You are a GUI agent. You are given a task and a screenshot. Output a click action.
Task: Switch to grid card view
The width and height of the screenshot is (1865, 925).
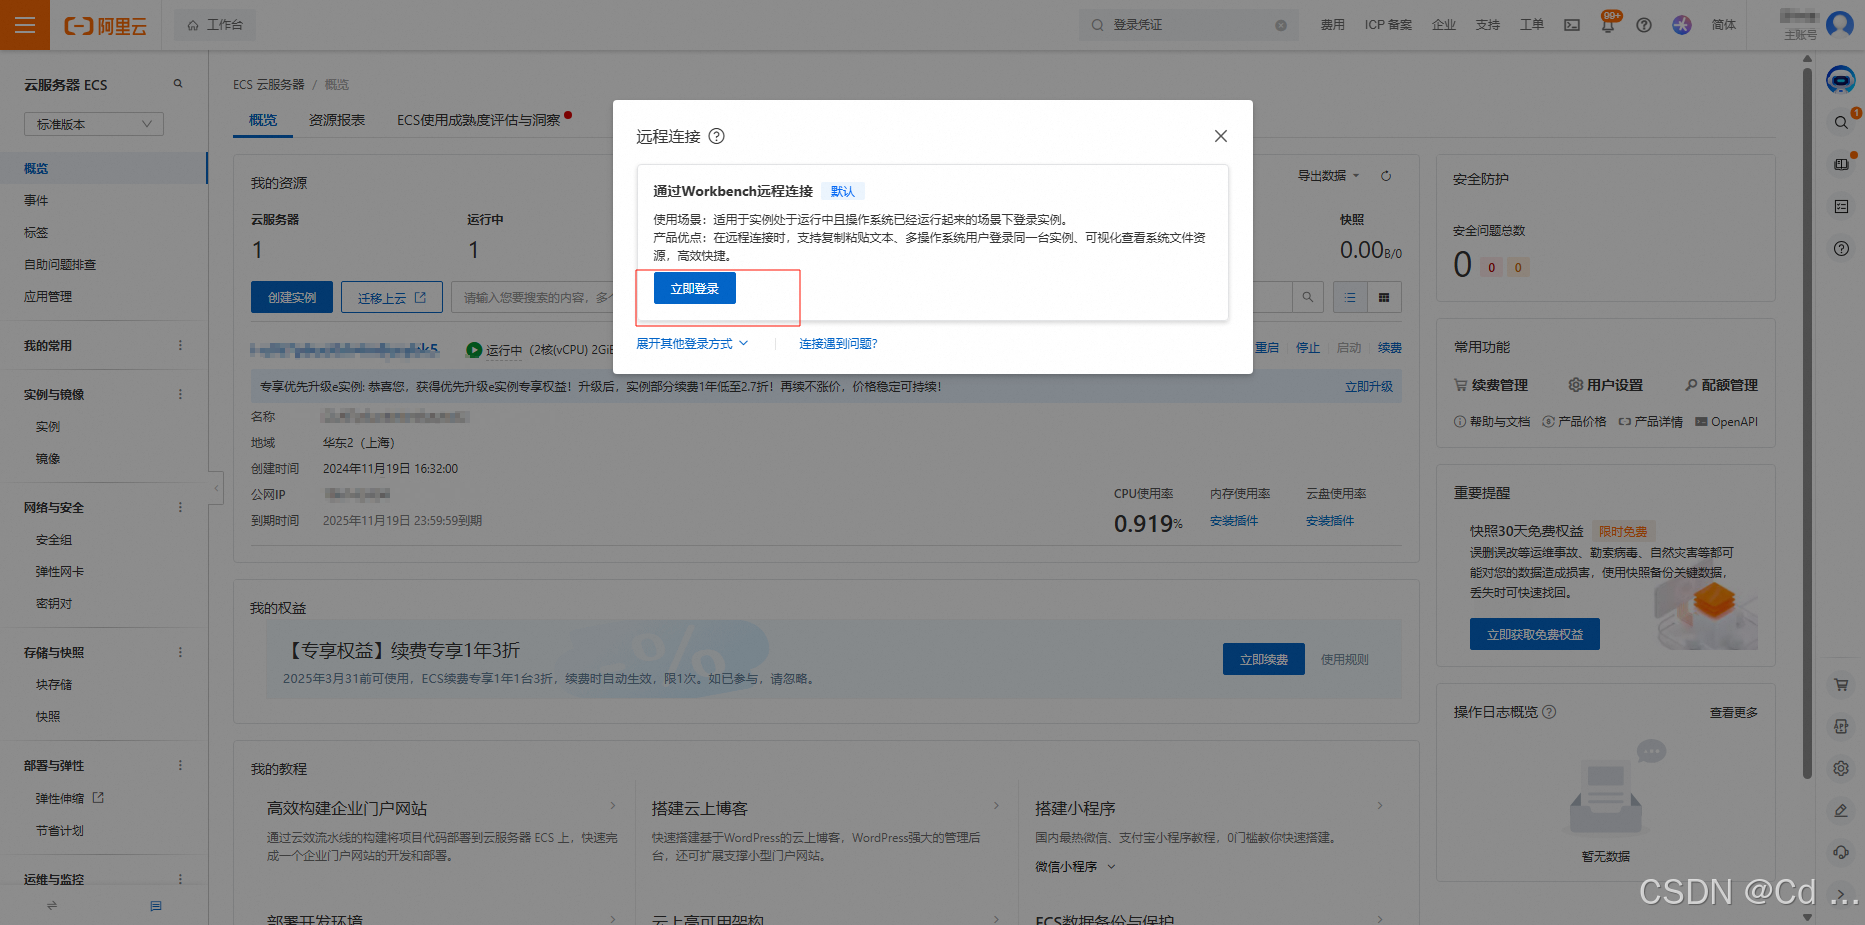(x=1384, y=297)
